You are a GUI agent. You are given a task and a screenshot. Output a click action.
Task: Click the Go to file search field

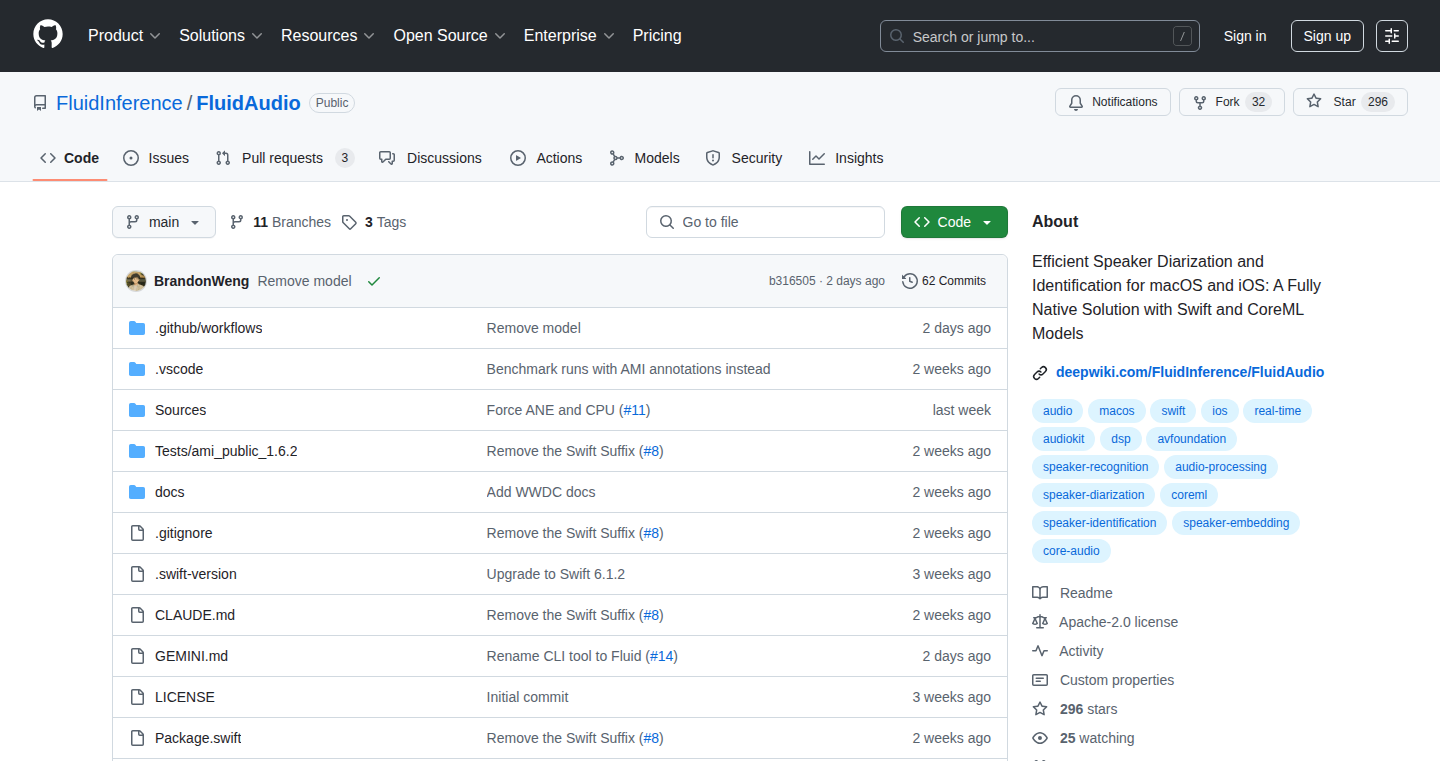[765, 222]
